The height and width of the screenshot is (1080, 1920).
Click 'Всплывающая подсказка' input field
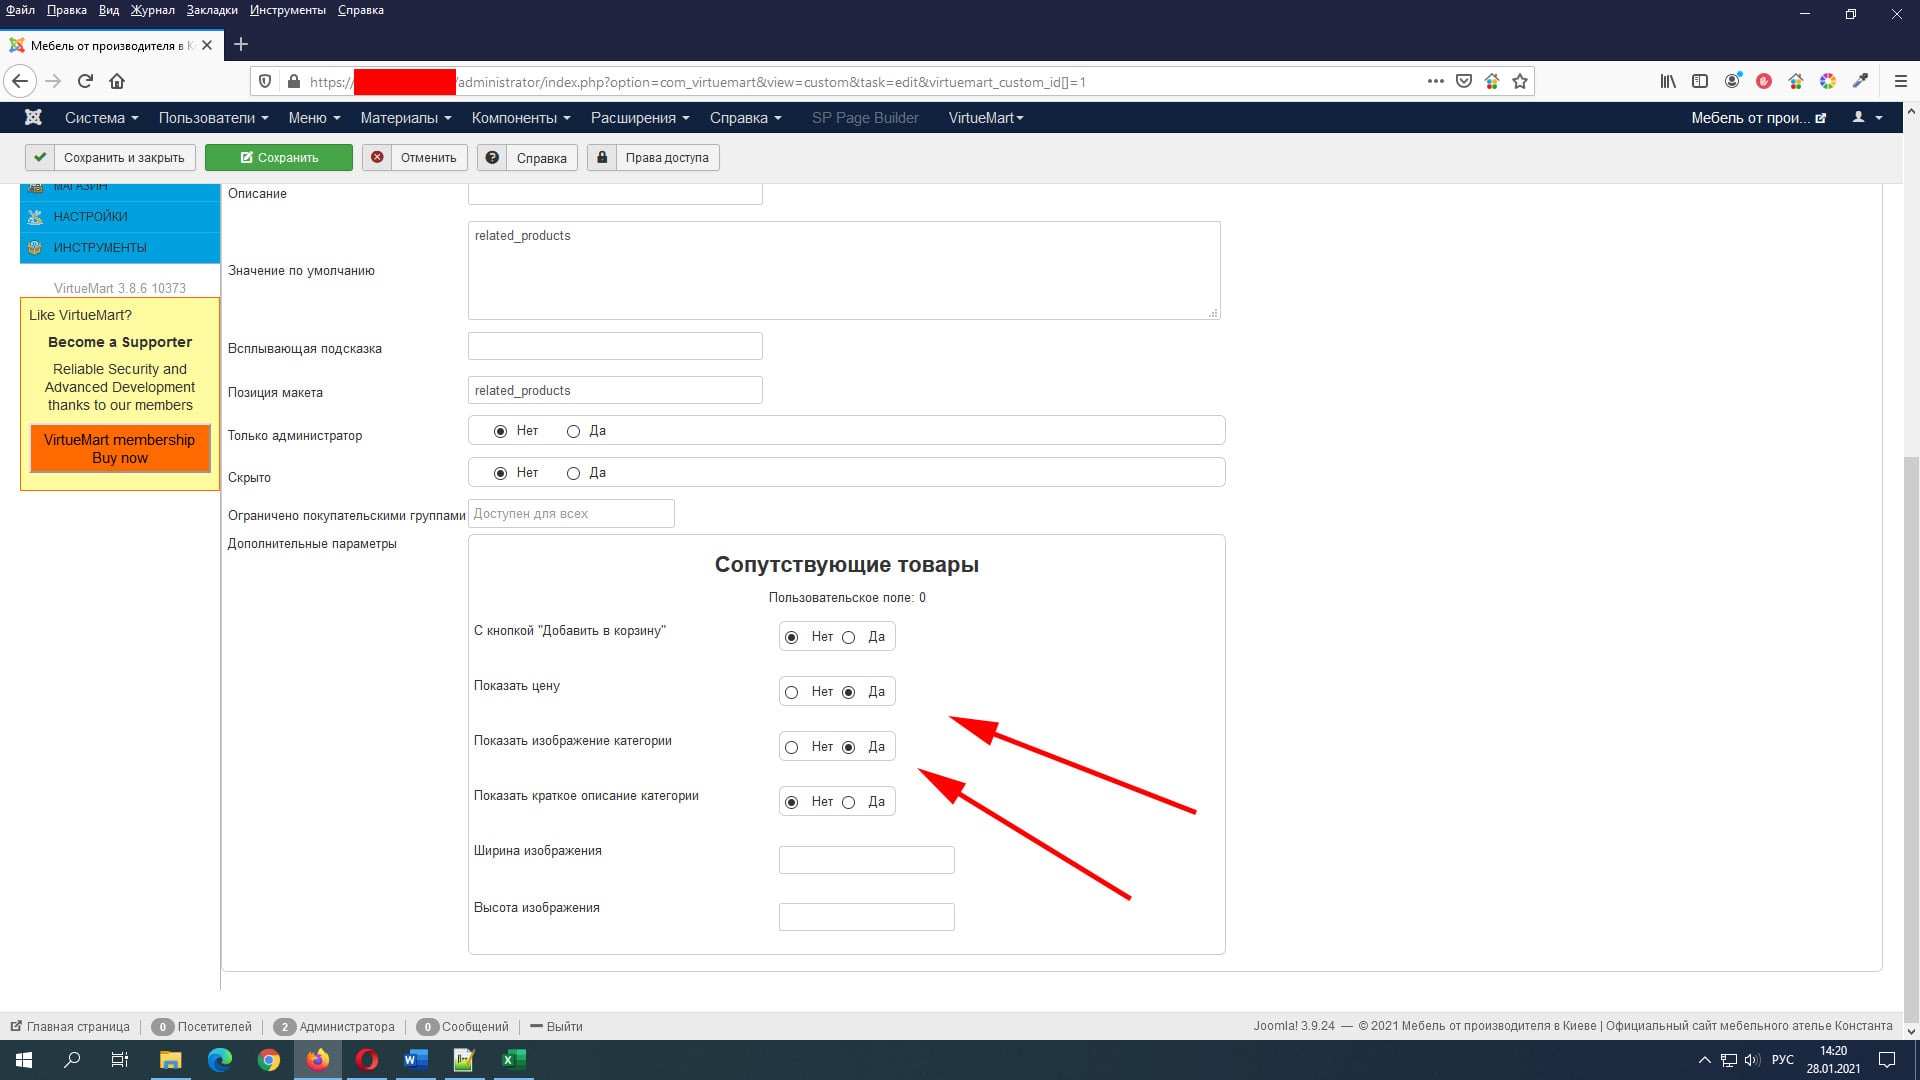(x=615, y=346)
